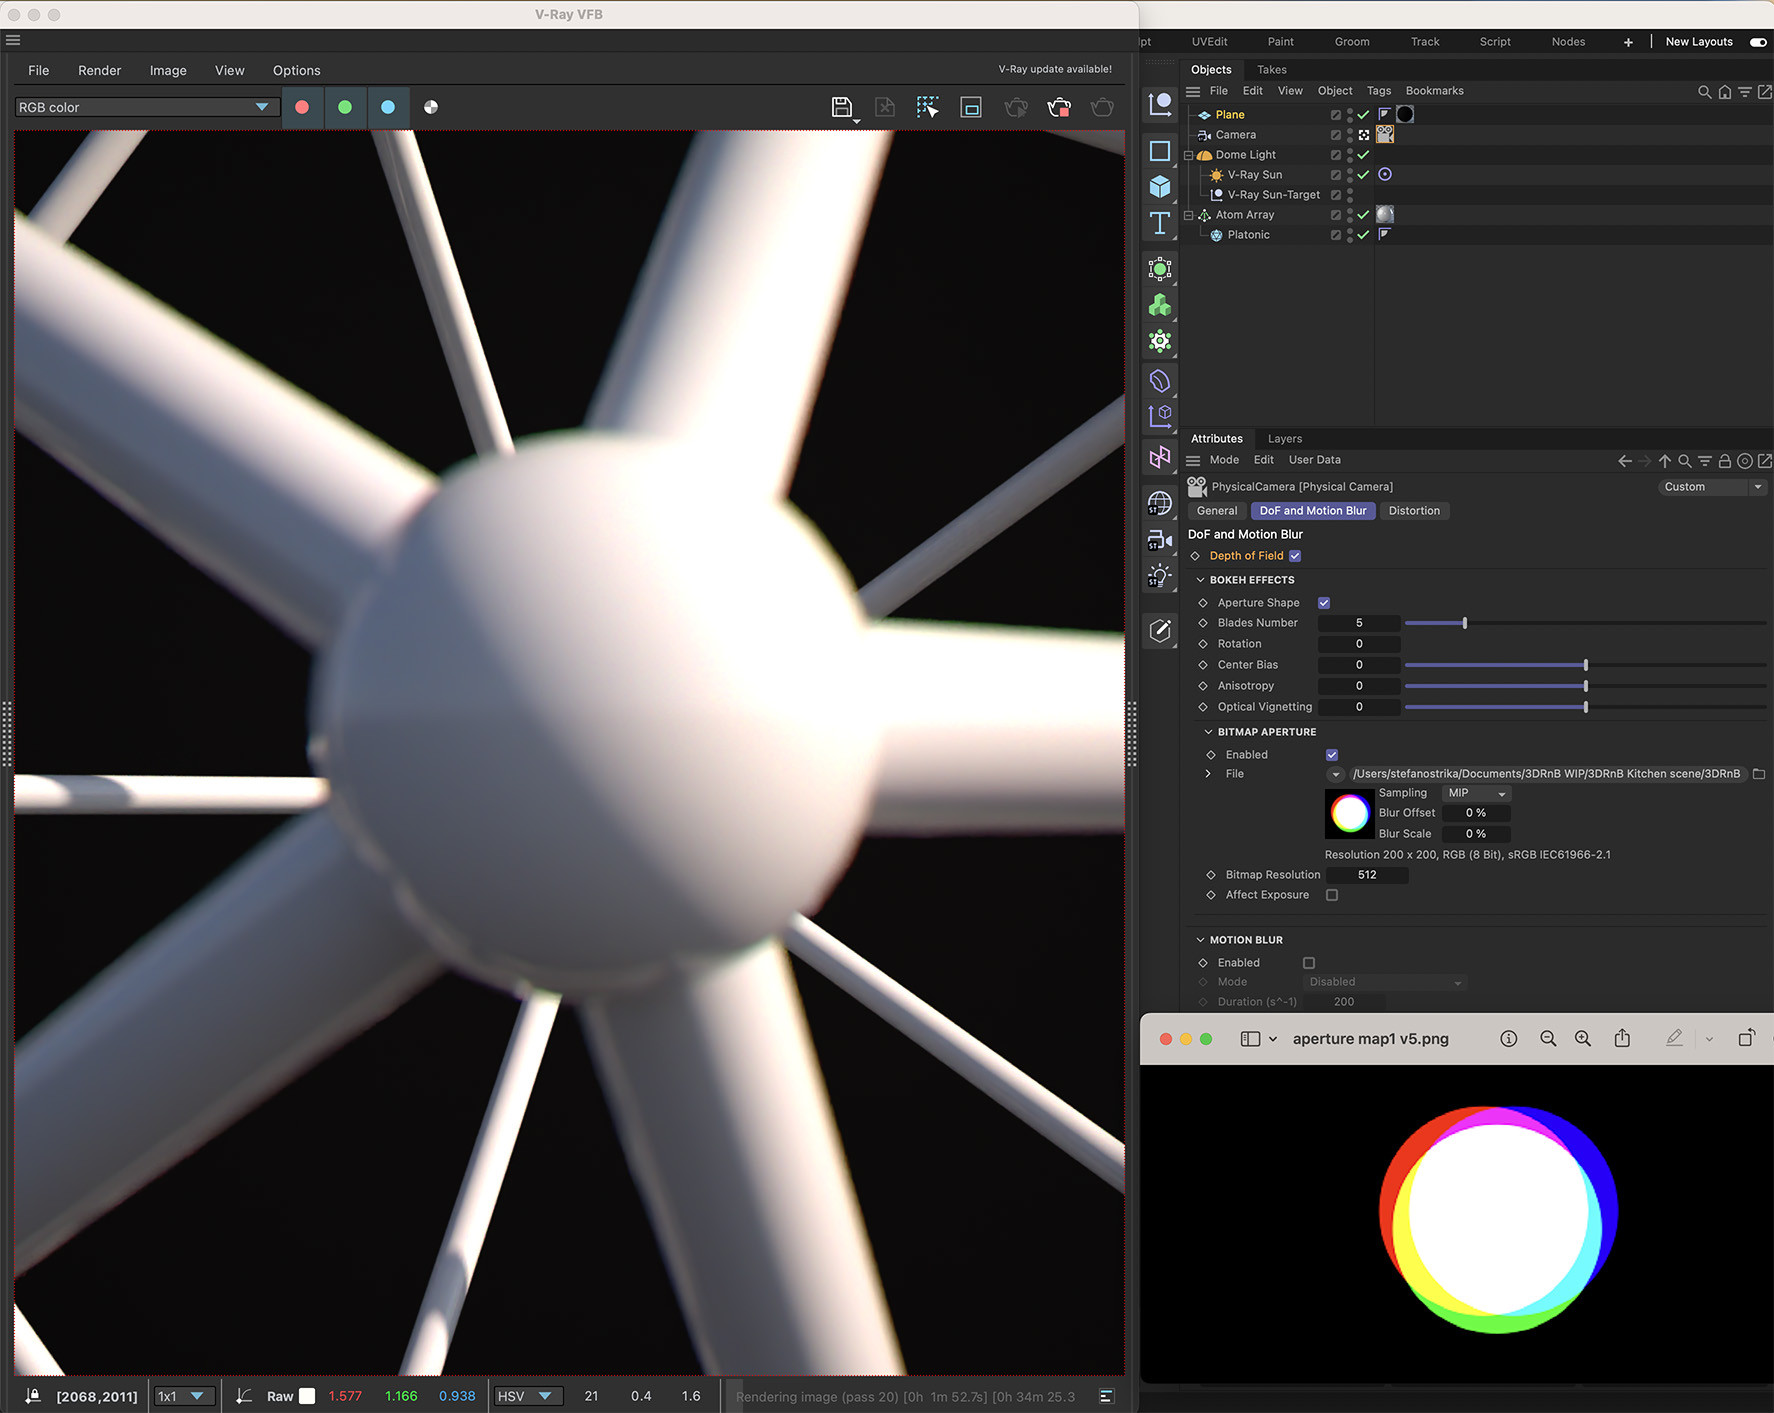Open the stats log icon in VFB status bar
1774x1413 pixels.
pyautogui.click(x=1106, y=1396)
